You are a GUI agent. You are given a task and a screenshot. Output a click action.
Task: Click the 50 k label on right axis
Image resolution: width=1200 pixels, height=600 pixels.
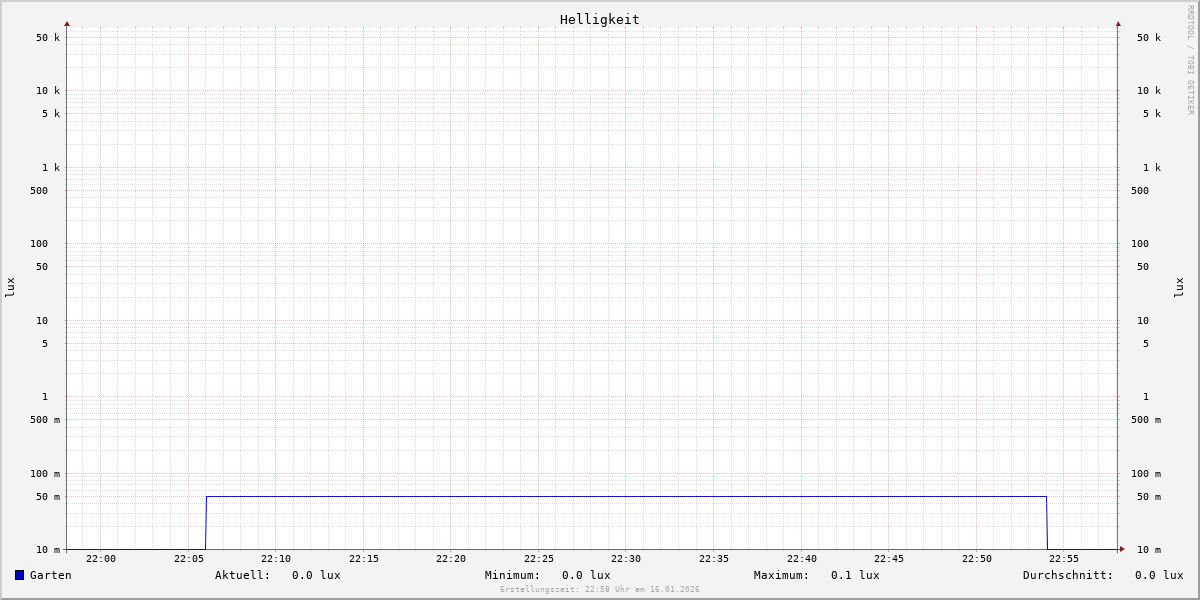(x=1149, y=38)
